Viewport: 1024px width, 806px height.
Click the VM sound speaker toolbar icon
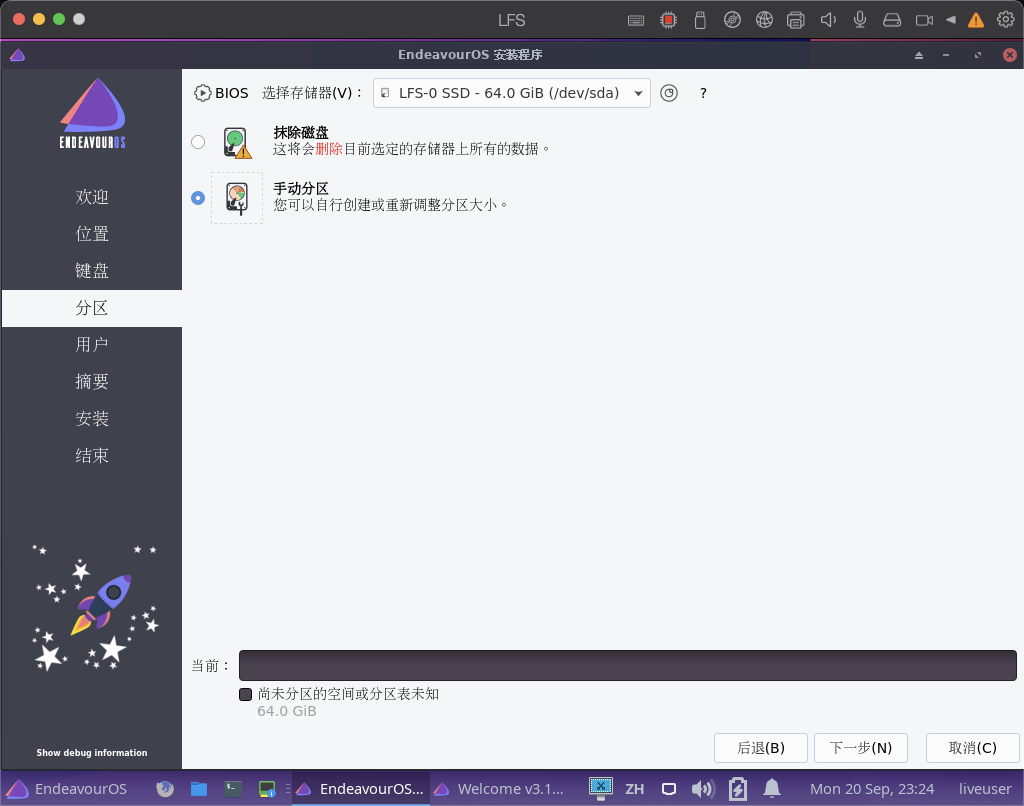(828, 20)
